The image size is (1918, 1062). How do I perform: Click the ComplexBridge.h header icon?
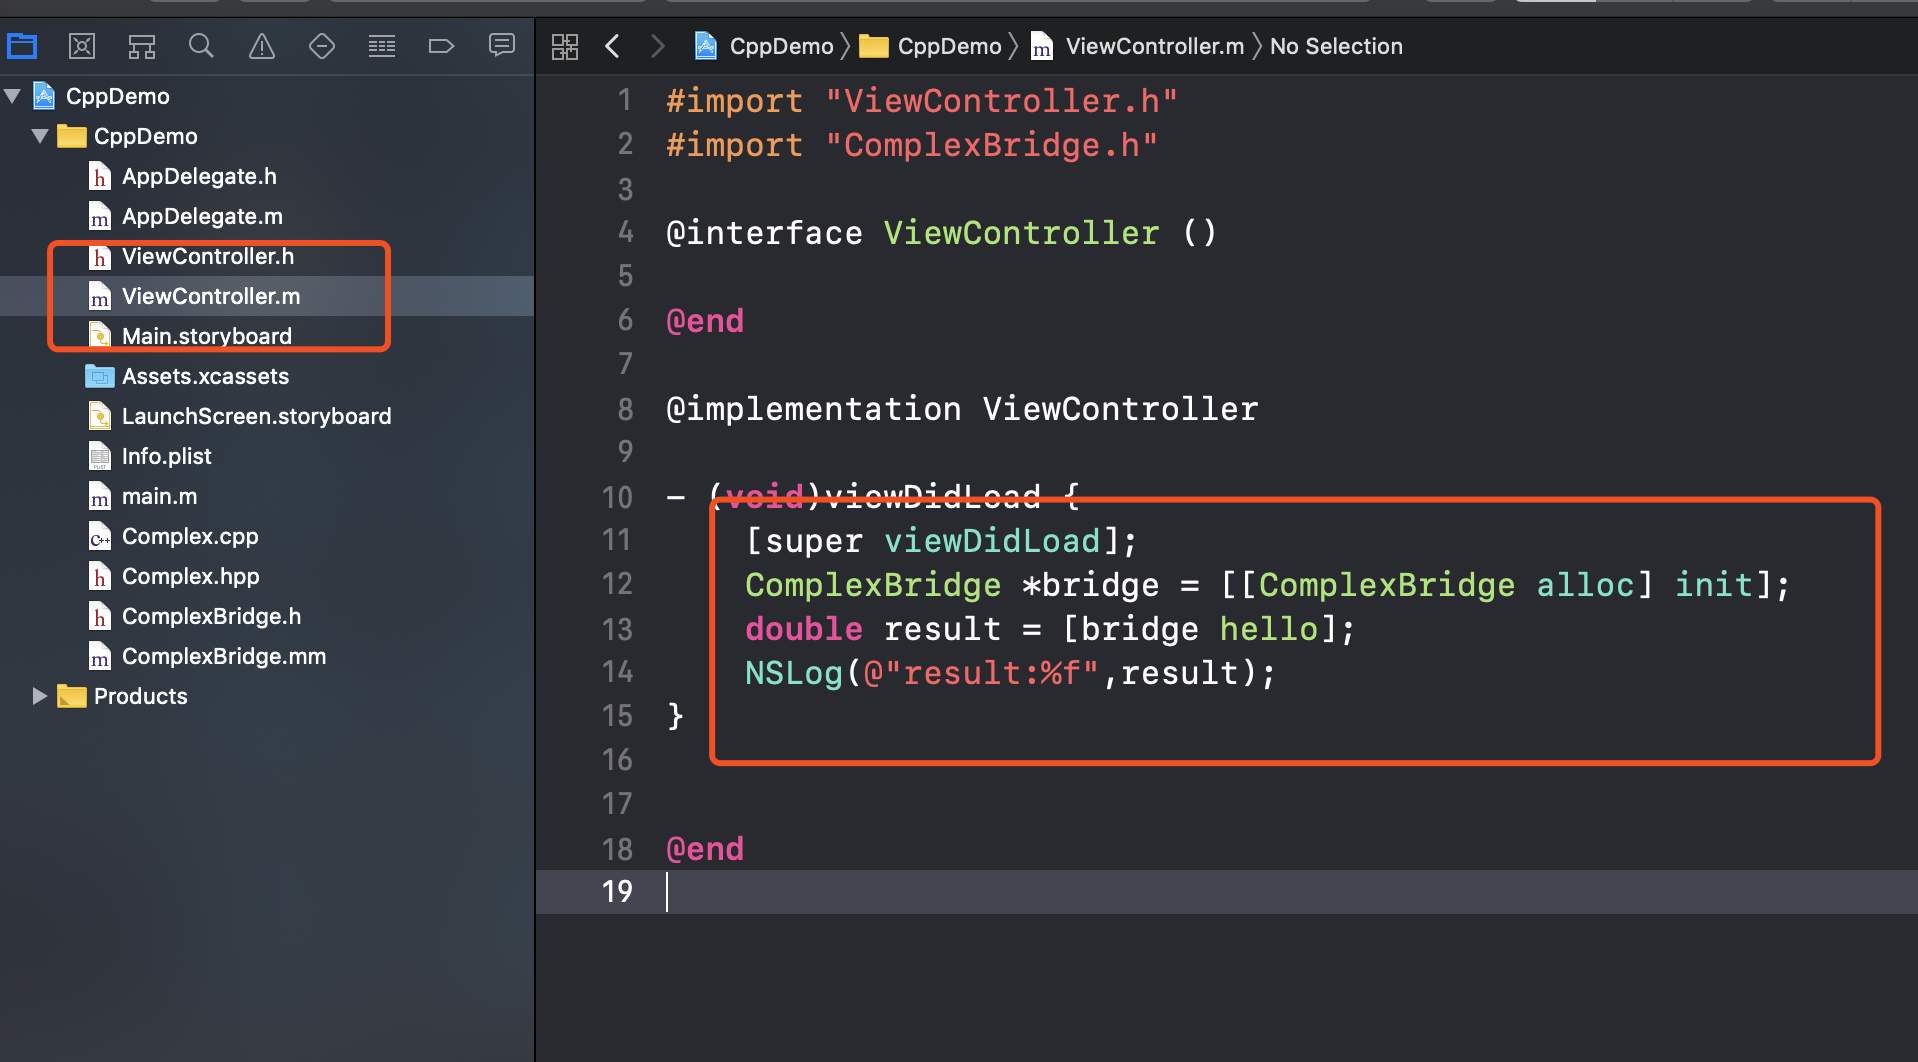click(x=100, y=617)
